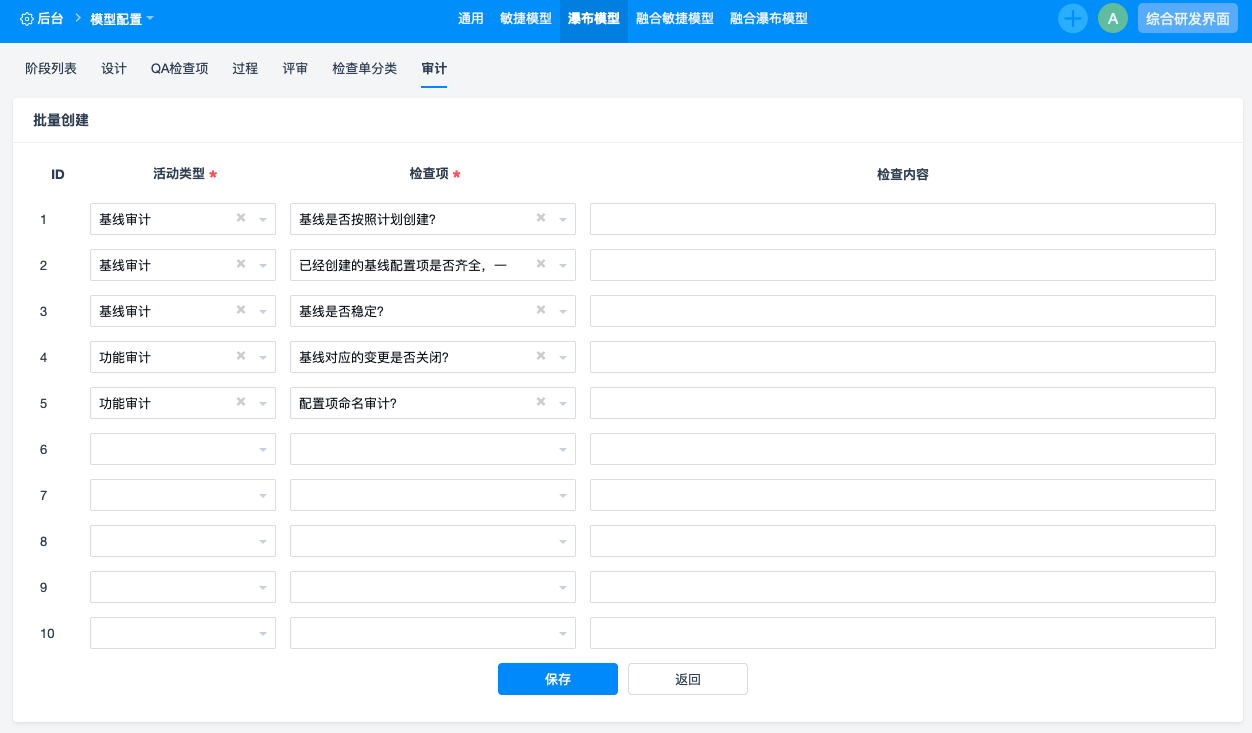Clear activity type 功能审计 in row 5
Viewport: 1252px width, 733px height.
point(241,402)
